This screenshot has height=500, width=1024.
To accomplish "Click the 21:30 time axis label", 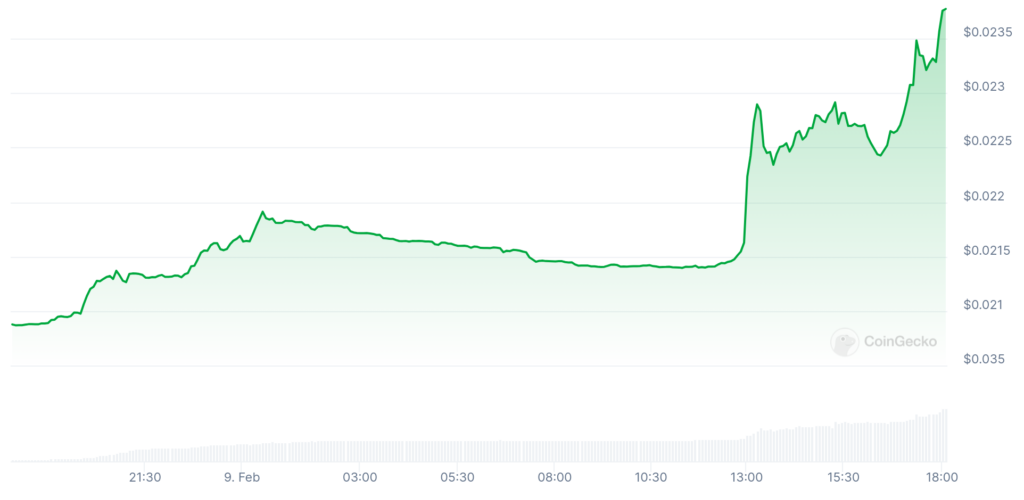I will 146,477.
